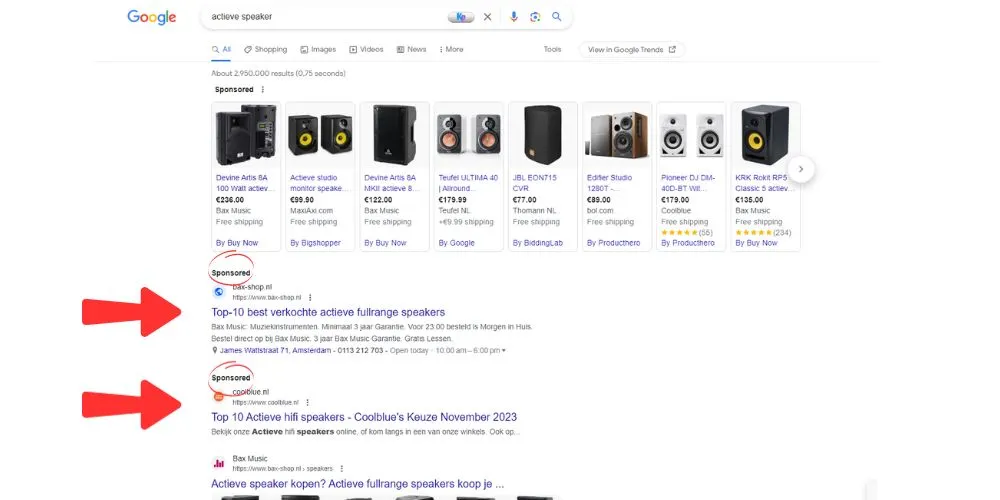The width and height of the screenshot is (1000, 500).
Task: Expand opening hours dropdown for Bax Music
Action: pos(504,351)
